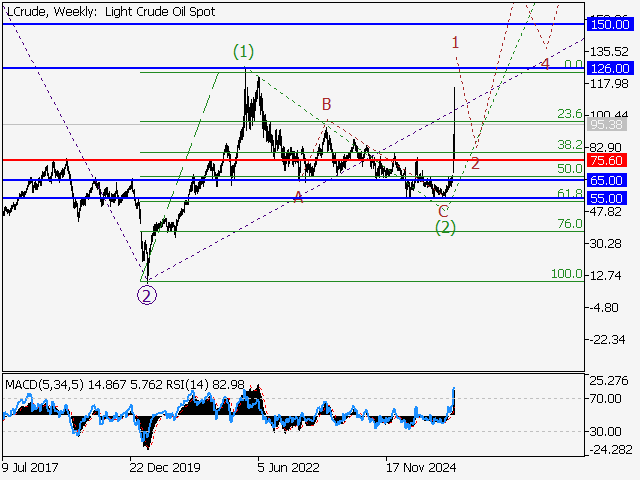This screenshot has height=480, width=640.
Task: Click the 61.8 Fibonacci retracement label
Action: tap(569, 193)
